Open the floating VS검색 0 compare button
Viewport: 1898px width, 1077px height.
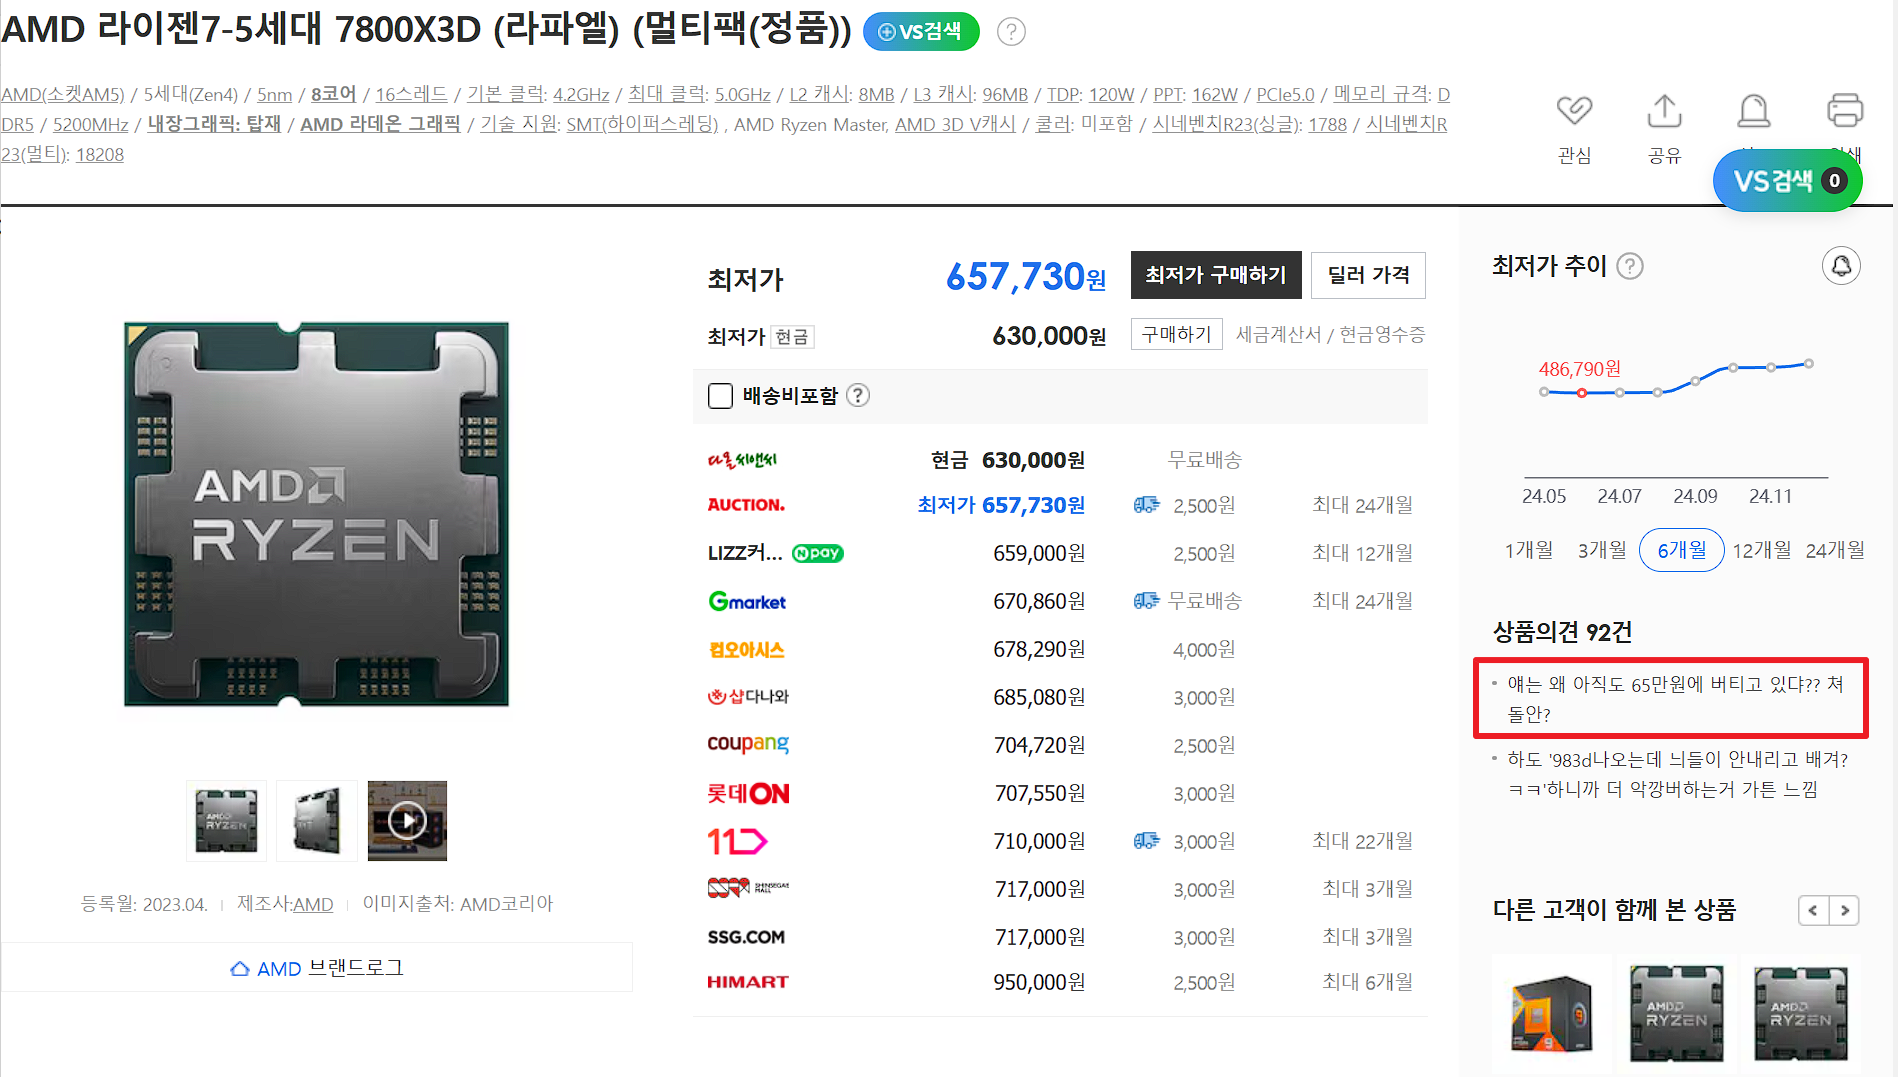coord(1787,181)
